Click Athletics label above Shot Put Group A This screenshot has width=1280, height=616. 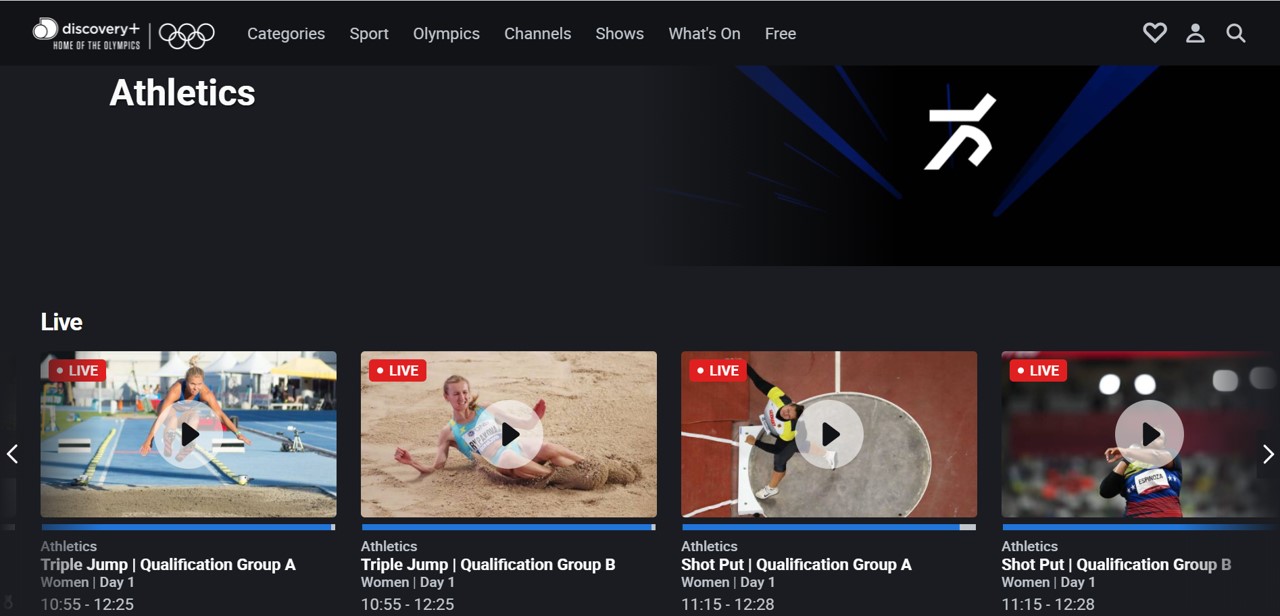[x=709, y=546]
